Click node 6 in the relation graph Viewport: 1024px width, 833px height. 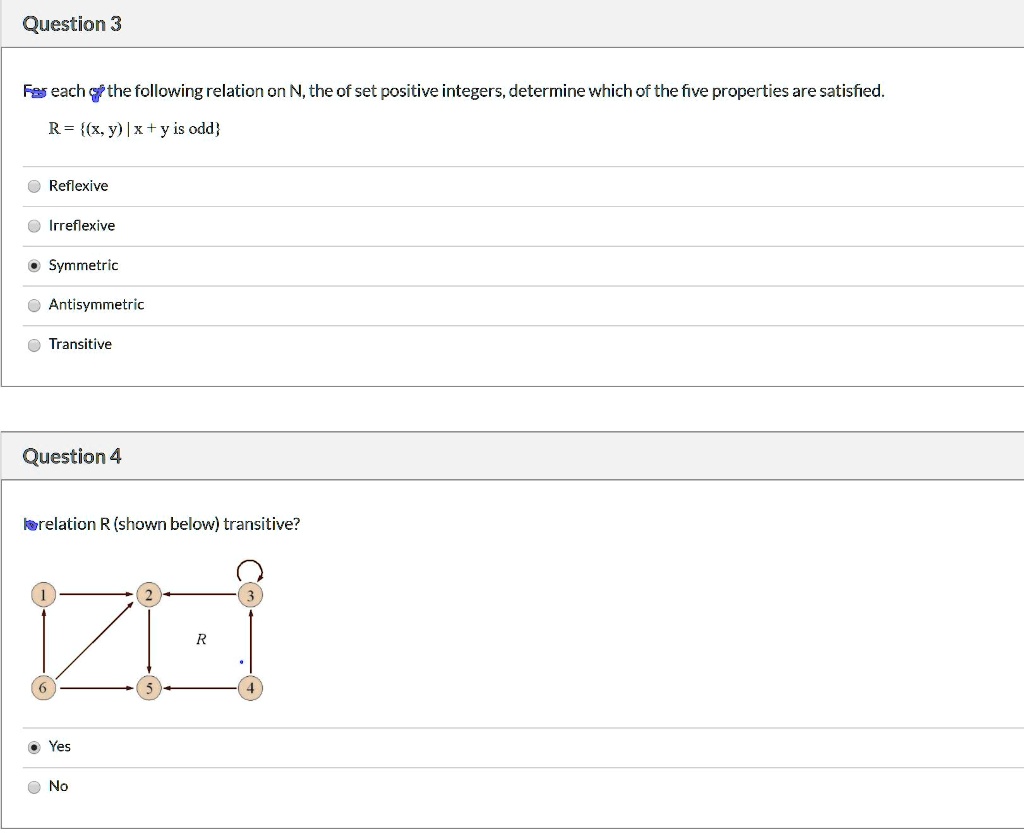tap(42, 688)
